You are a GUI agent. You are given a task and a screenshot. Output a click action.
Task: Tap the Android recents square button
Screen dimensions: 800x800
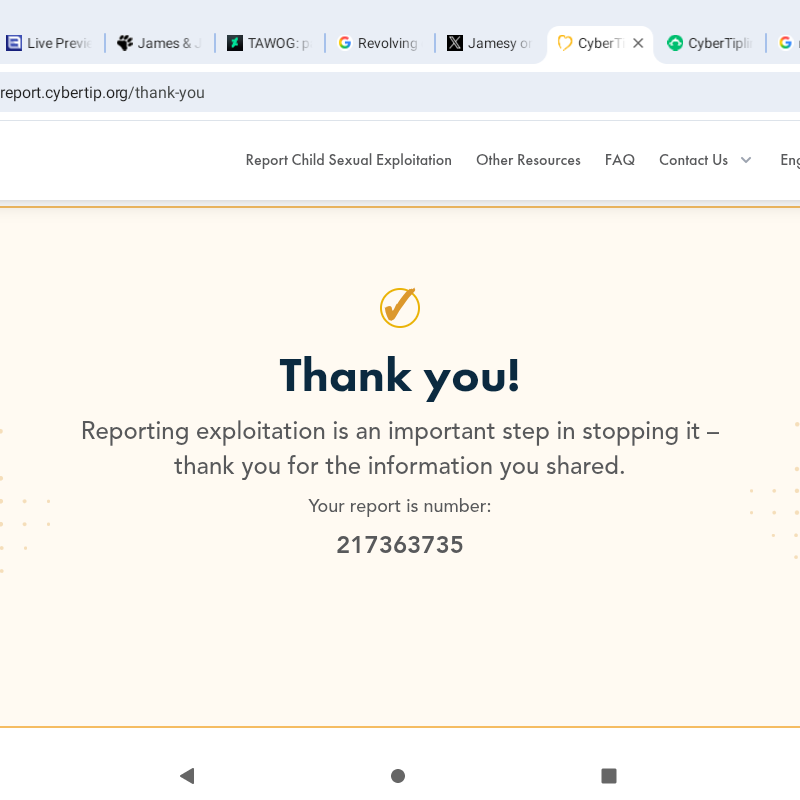pos(608,775)
